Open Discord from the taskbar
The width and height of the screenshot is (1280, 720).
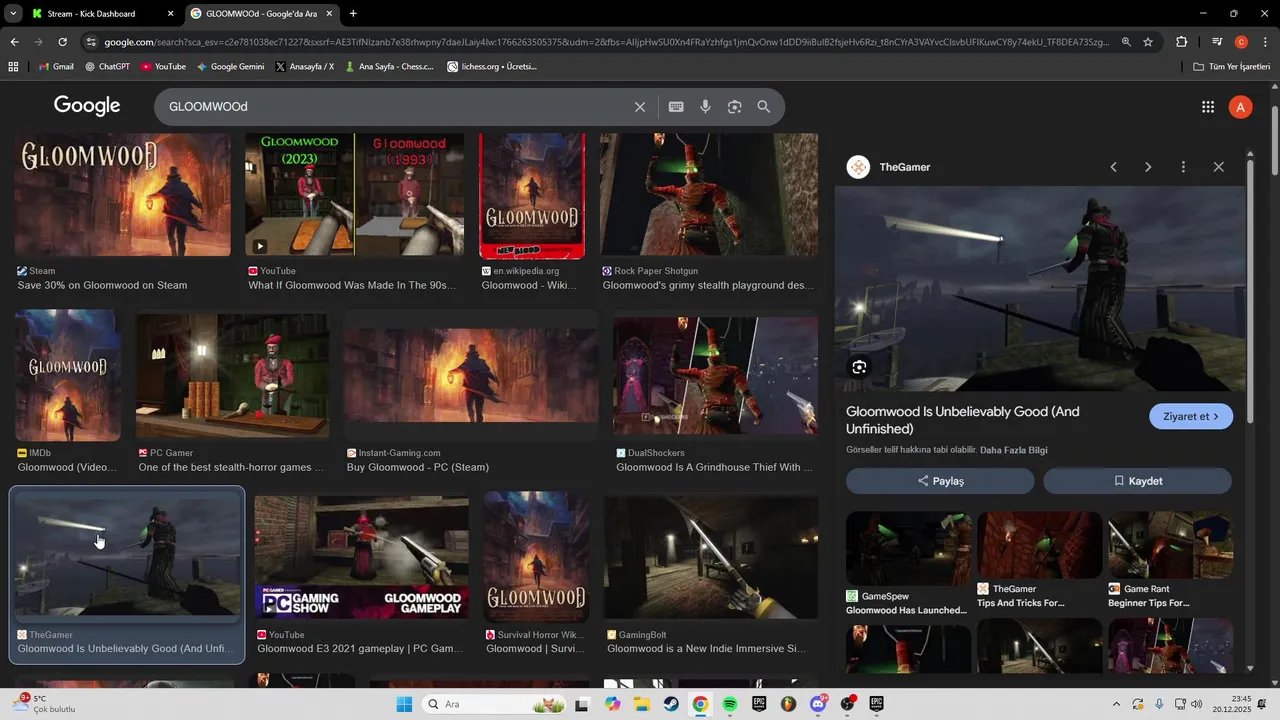(x=818, y=704)
